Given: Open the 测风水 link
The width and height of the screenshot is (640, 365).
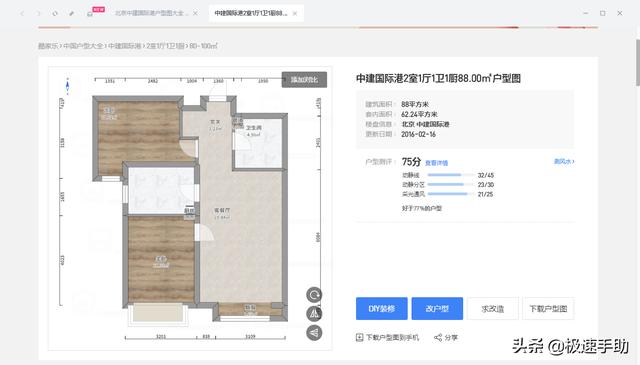Looking at the screenshot, I should (x=564, y=161).
